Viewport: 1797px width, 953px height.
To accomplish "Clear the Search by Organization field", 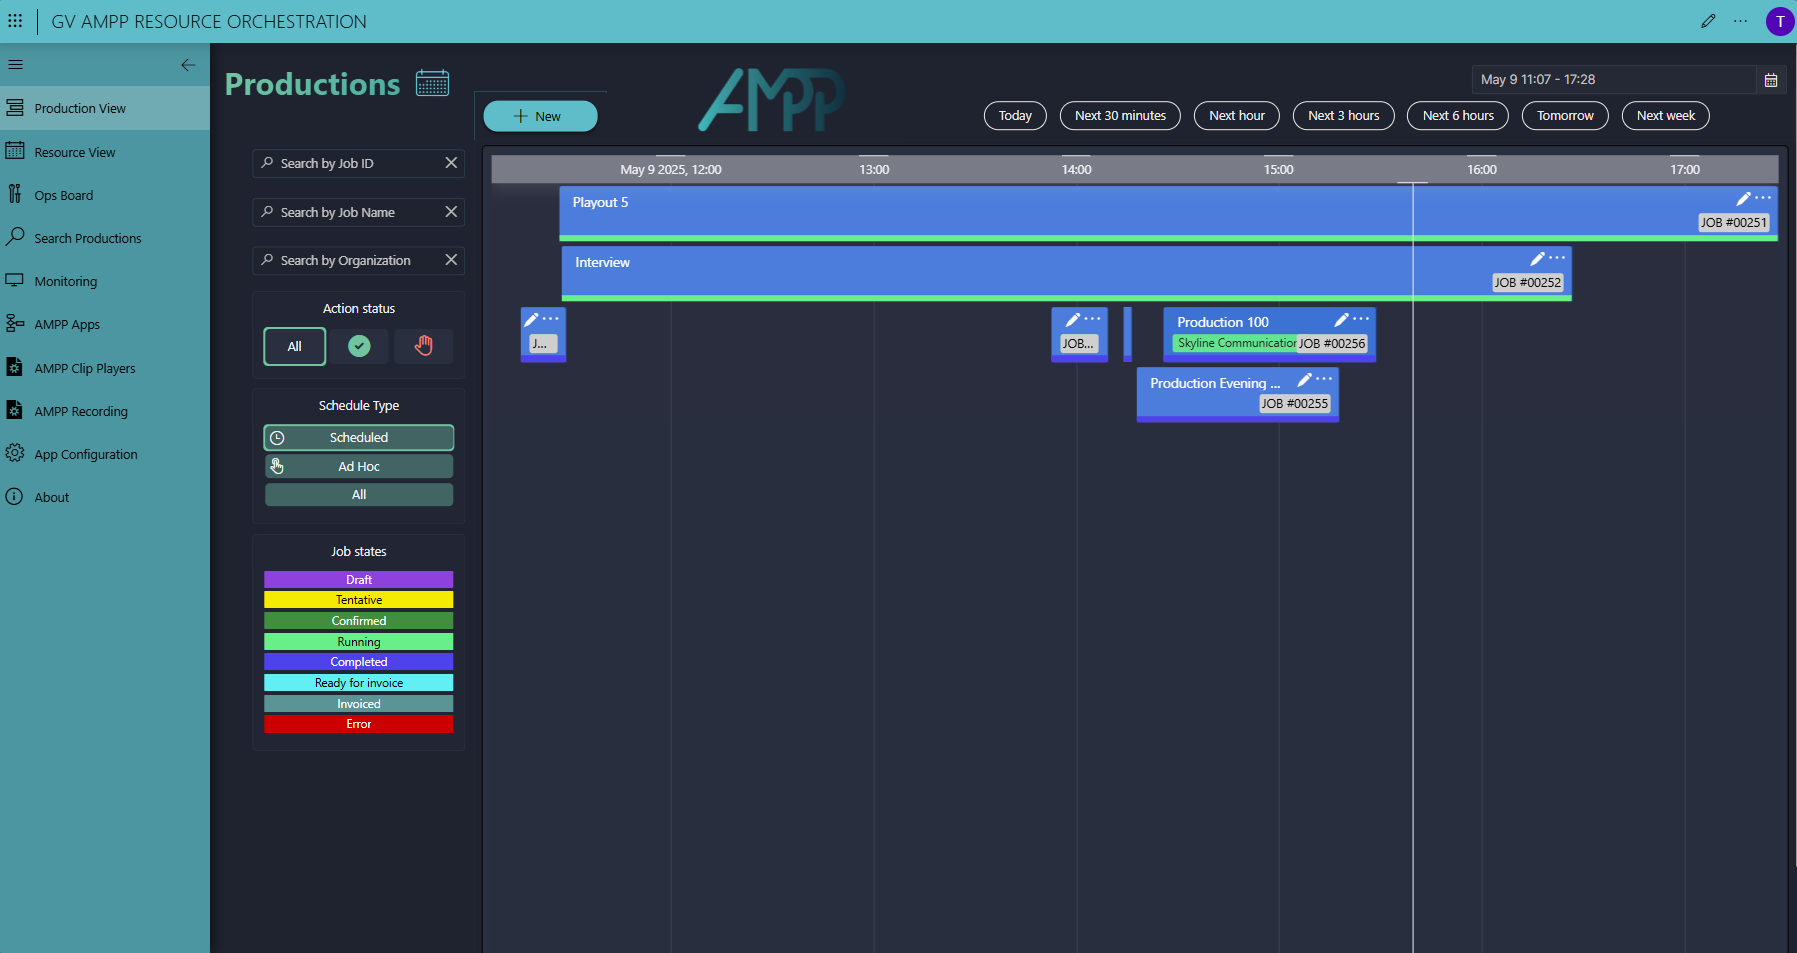I will coord(451,260).
